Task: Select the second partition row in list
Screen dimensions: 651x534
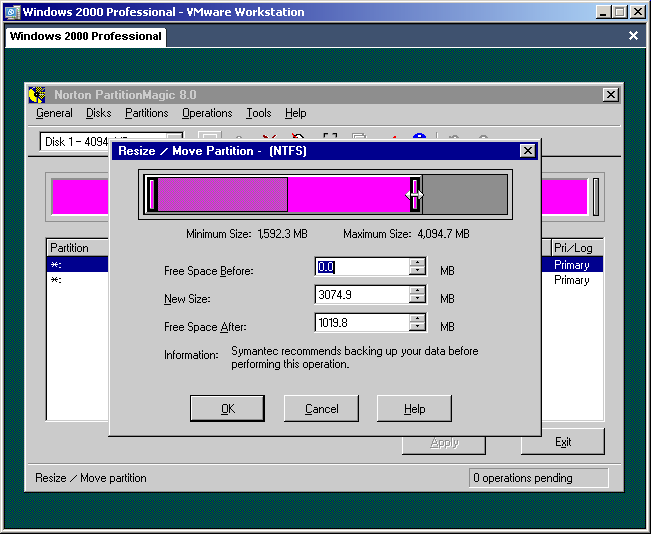Action: tap(77, 280)
